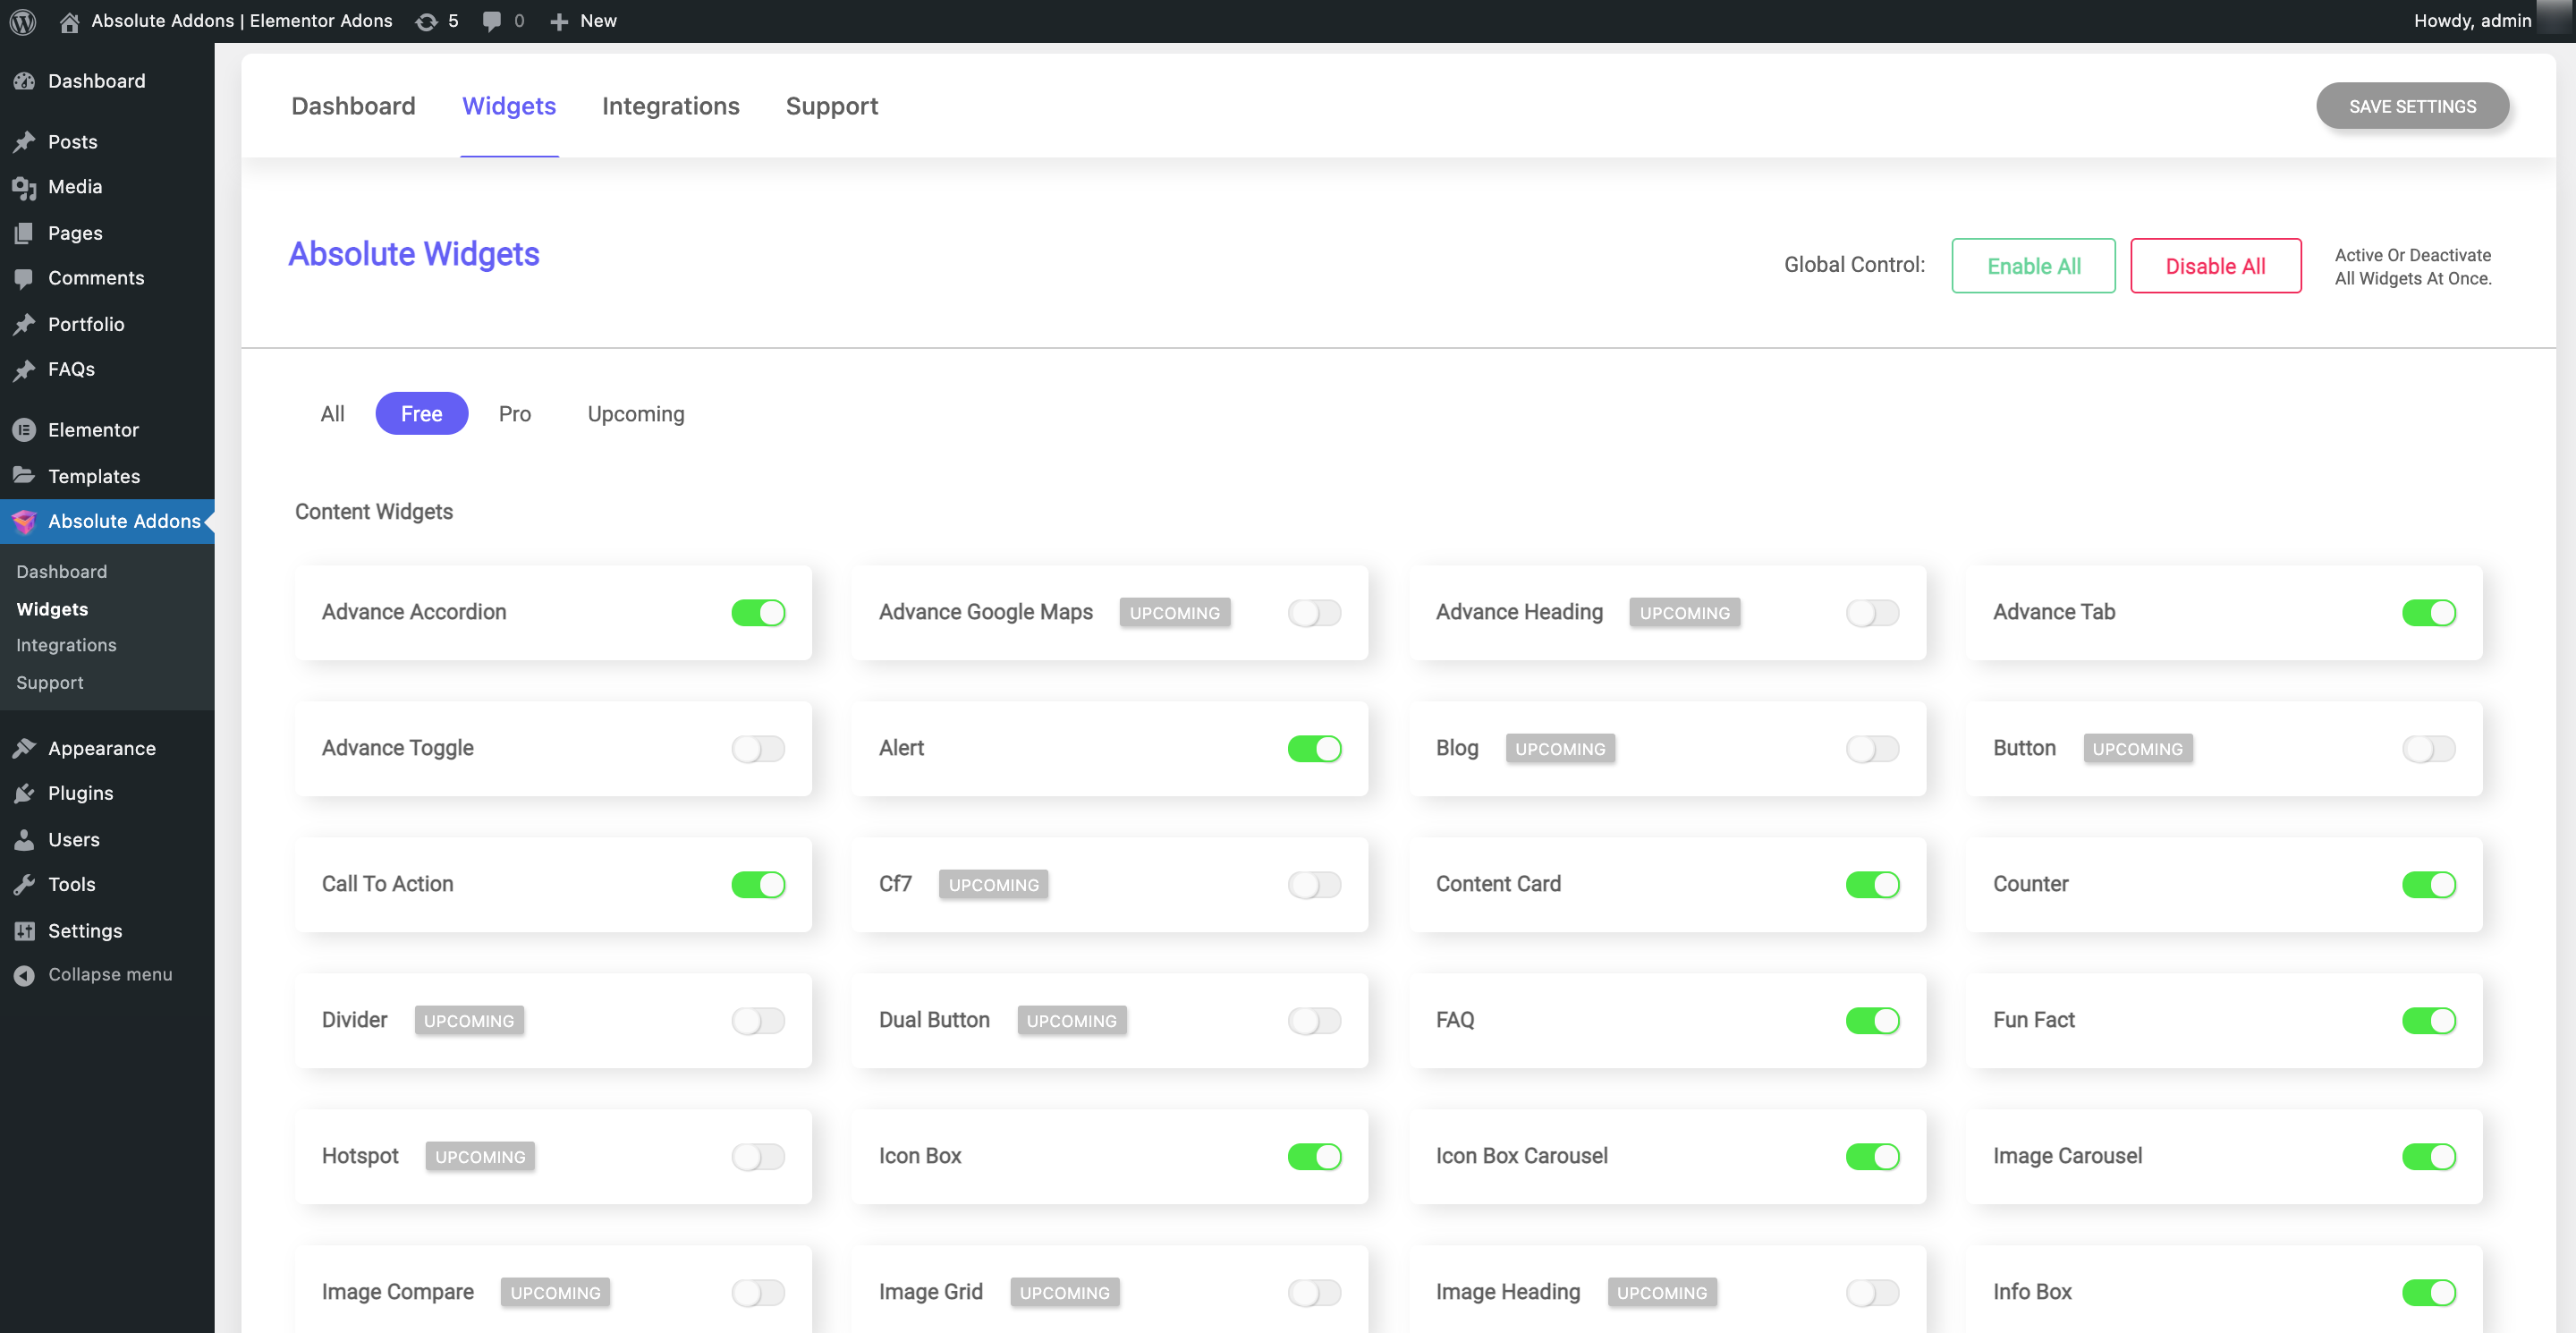The image size is (2576, 1333).
Task: Open the comments bubble icon in admin bar
Action: pyautogui.click(x=491, y=21)
